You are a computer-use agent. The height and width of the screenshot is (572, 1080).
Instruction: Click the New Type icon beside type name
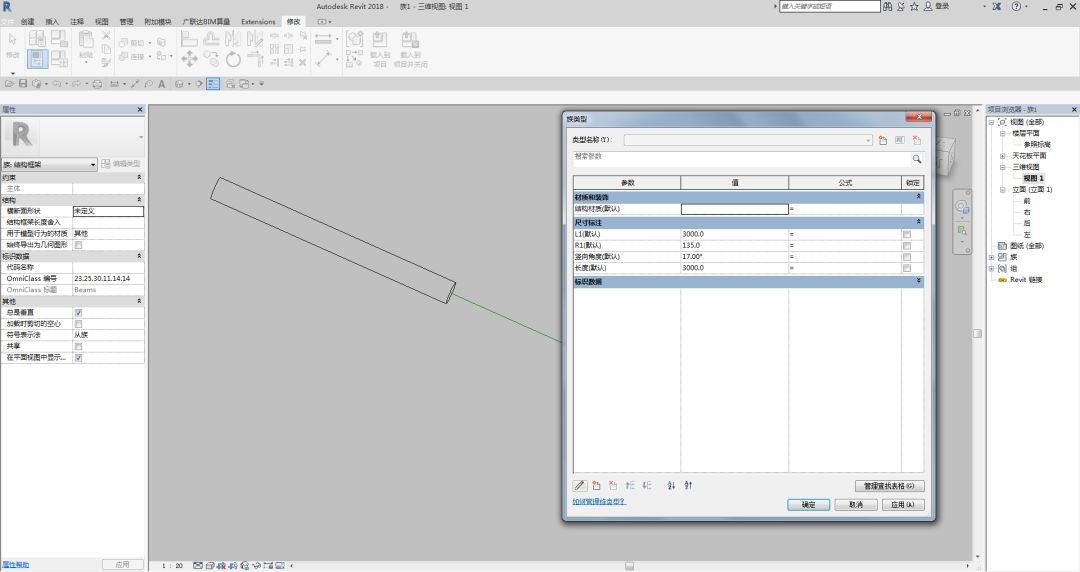[x=883, y=140]
